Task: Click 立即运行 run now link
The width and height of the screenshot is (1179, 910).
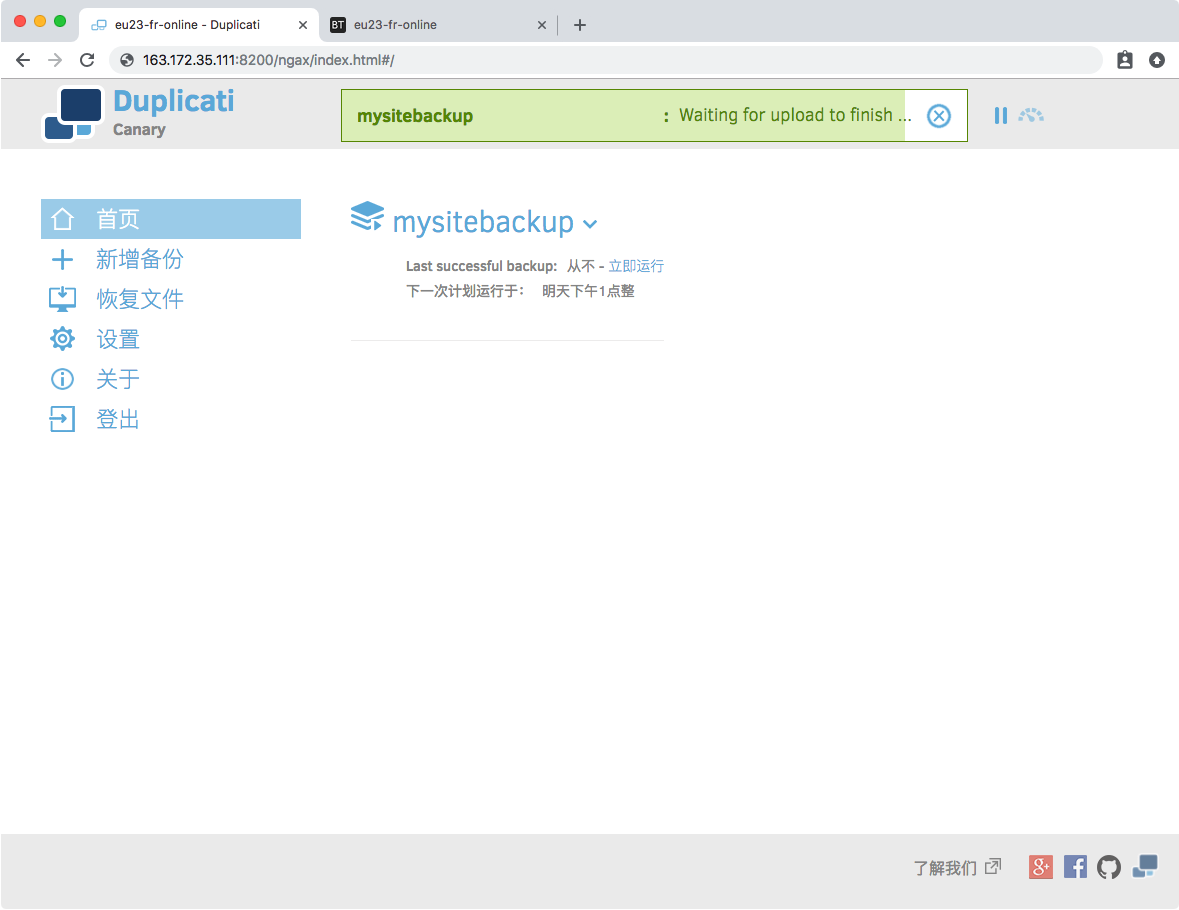Action: pyautogui.click(x=636, y=266)
